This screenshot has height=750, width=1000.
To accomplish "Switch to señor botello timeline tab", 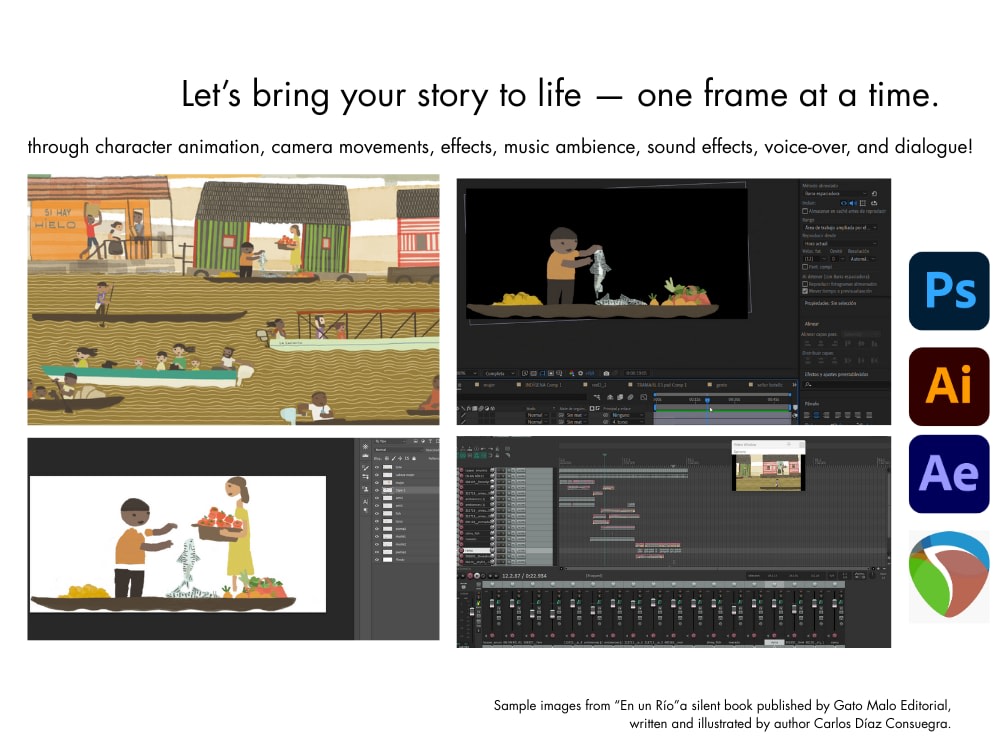I will [770, 385].
